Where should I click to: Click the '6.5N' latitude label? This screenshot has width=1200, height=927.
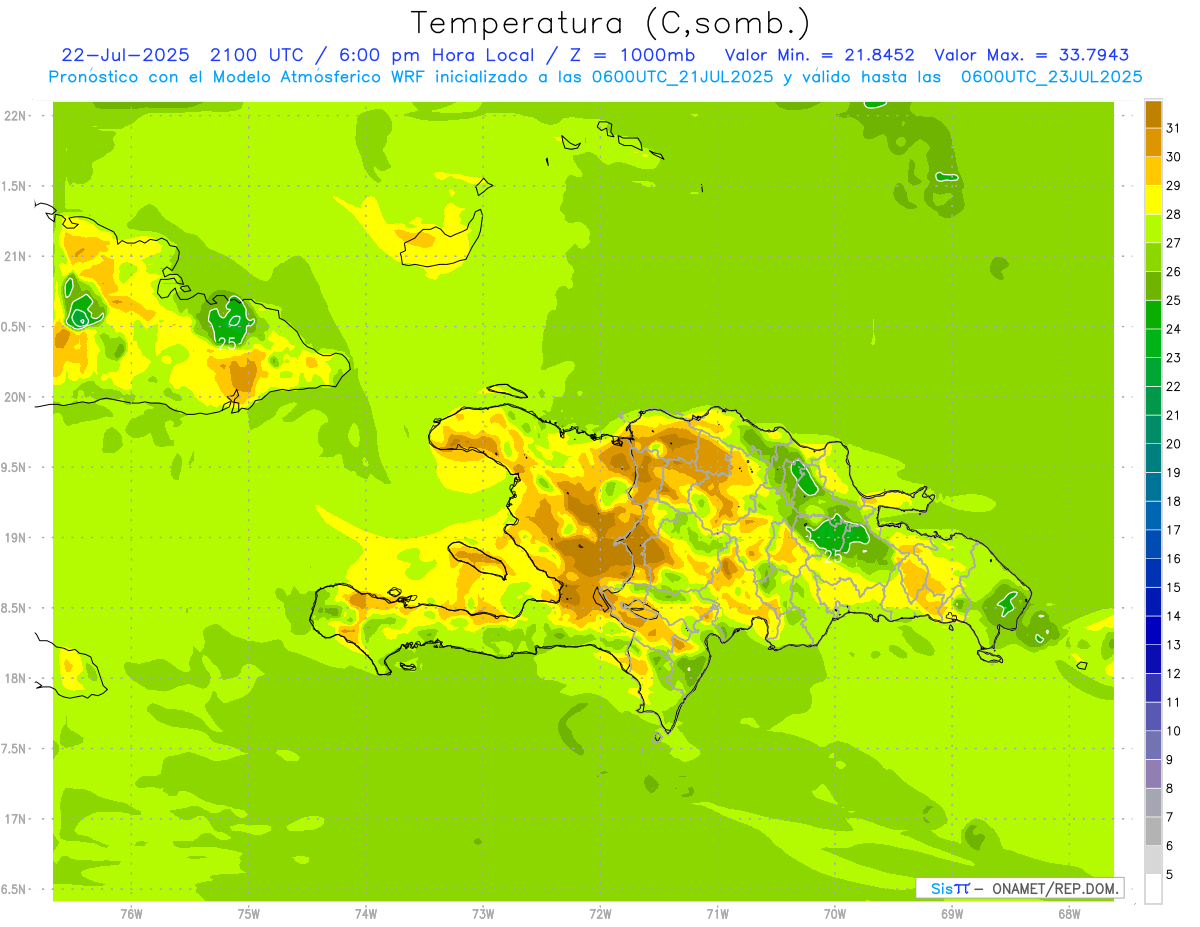tap(15, 890)
